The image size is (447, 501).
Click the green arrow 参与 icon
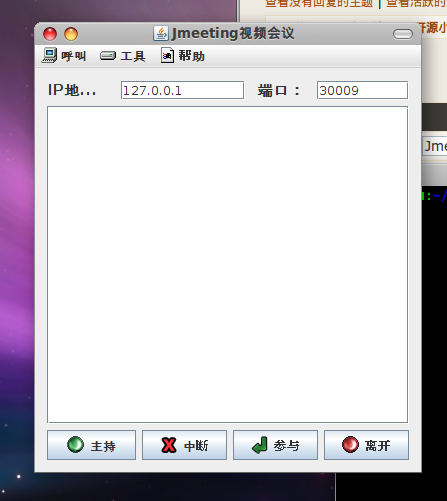point(260,445)
